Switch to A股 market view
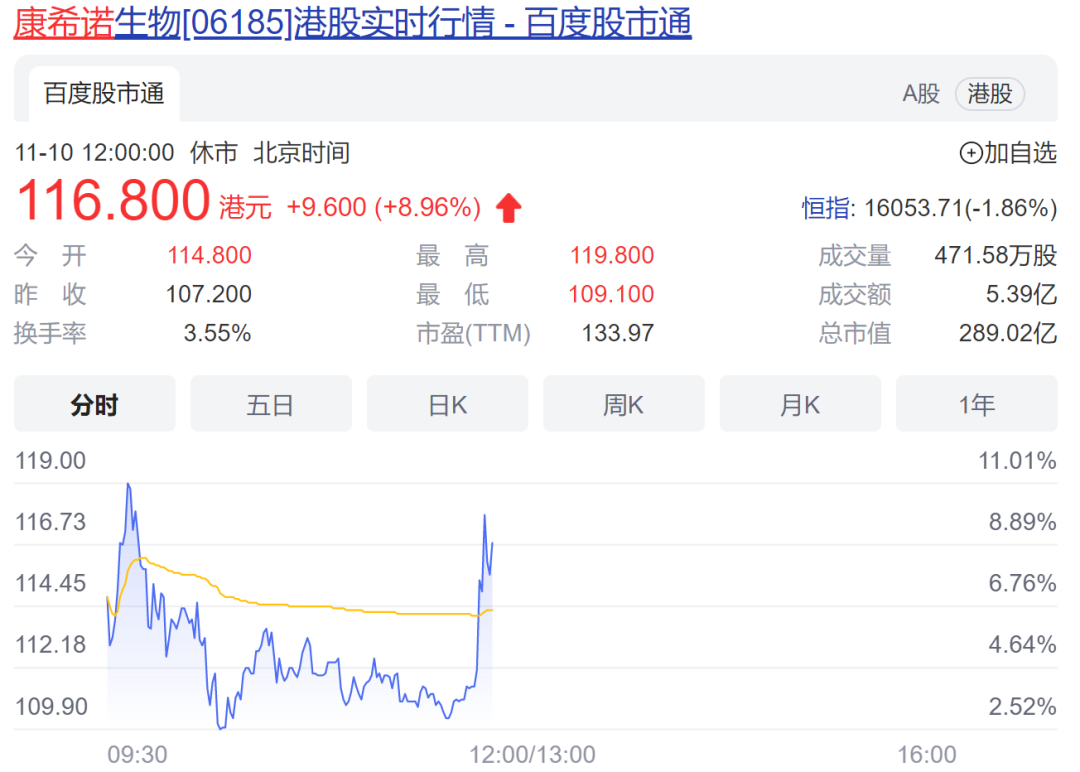The width and height of the screenshot is (1080, 772). 921,94
